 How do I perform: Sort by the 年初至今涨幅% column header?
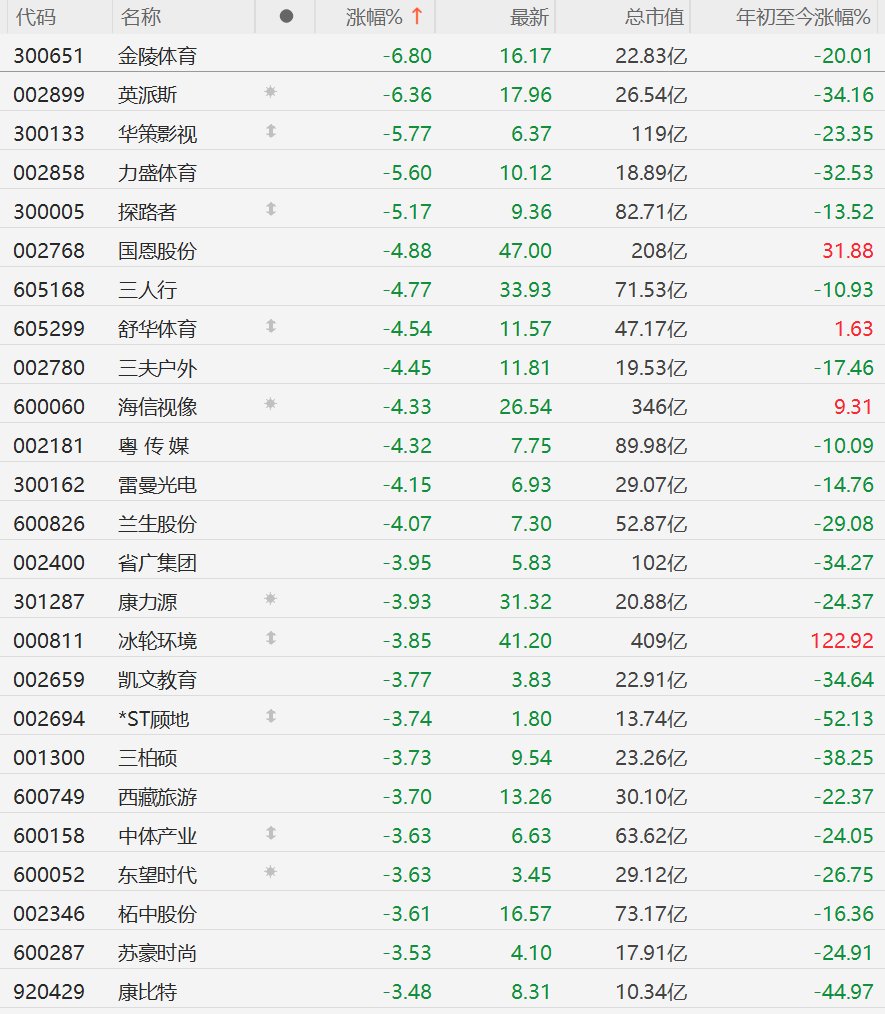[803, 17]
